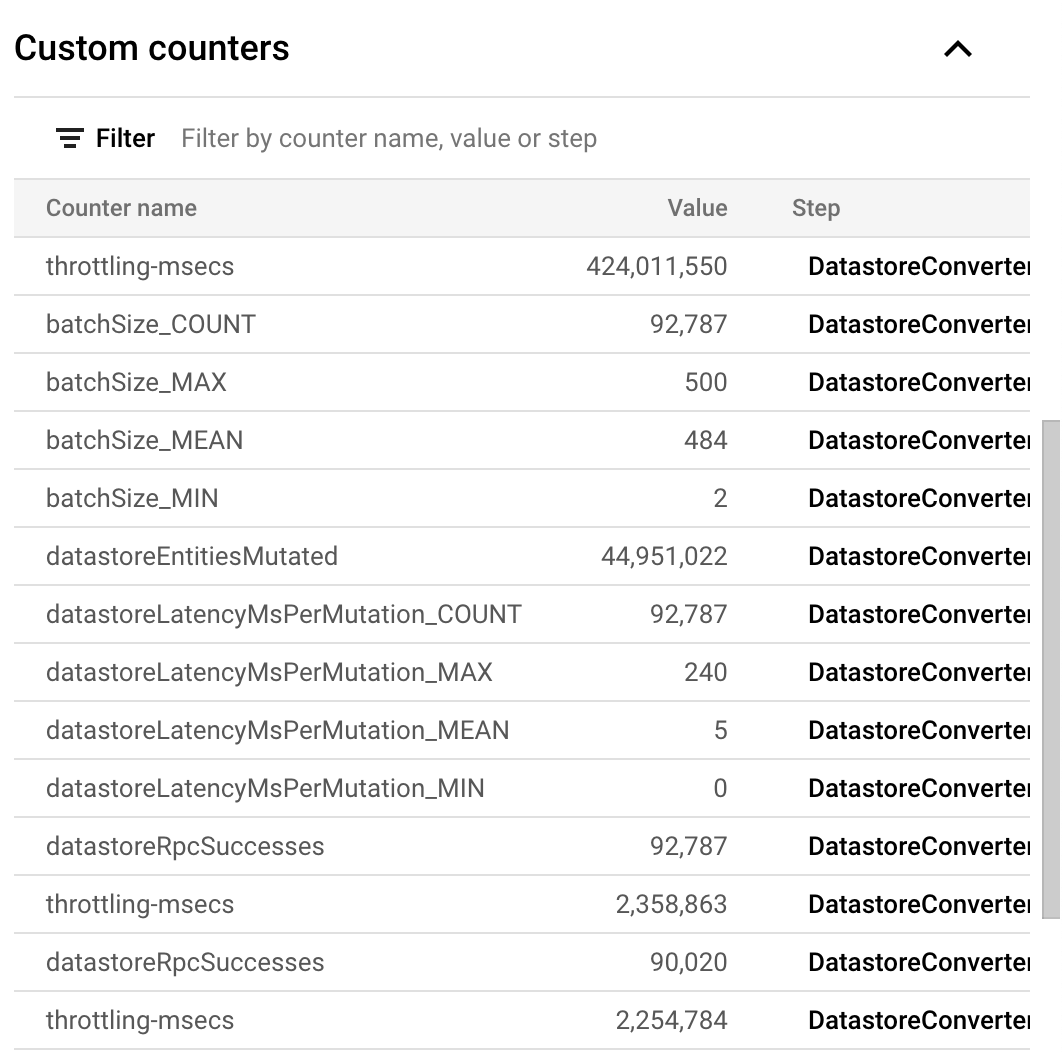1062x1054 pixels.
Task: Open step link for datastoreLatencyMsPerMutation_MEAN
Action: 918,730
